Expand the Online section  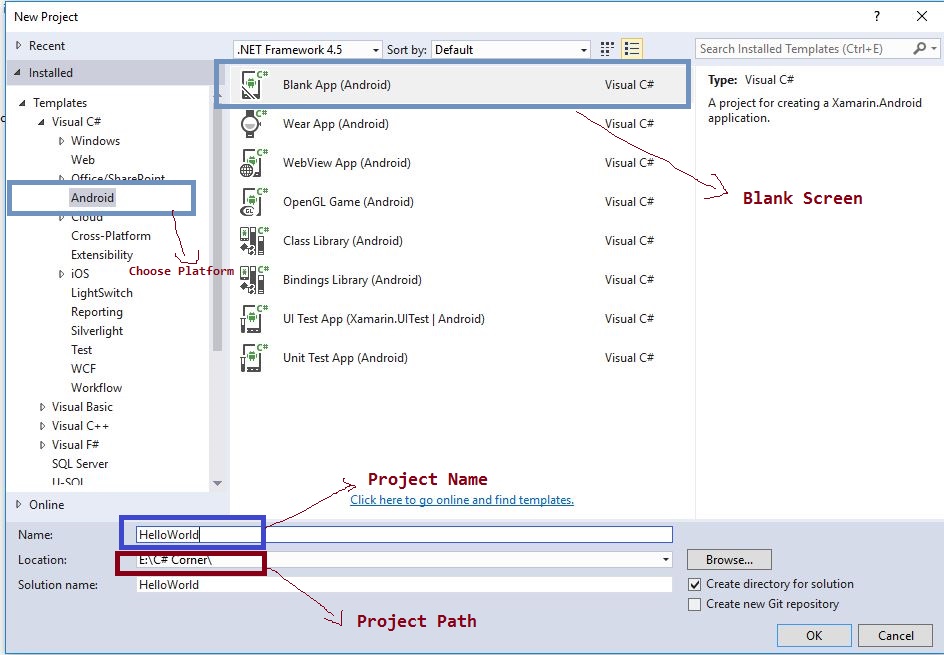pos(19,504)
